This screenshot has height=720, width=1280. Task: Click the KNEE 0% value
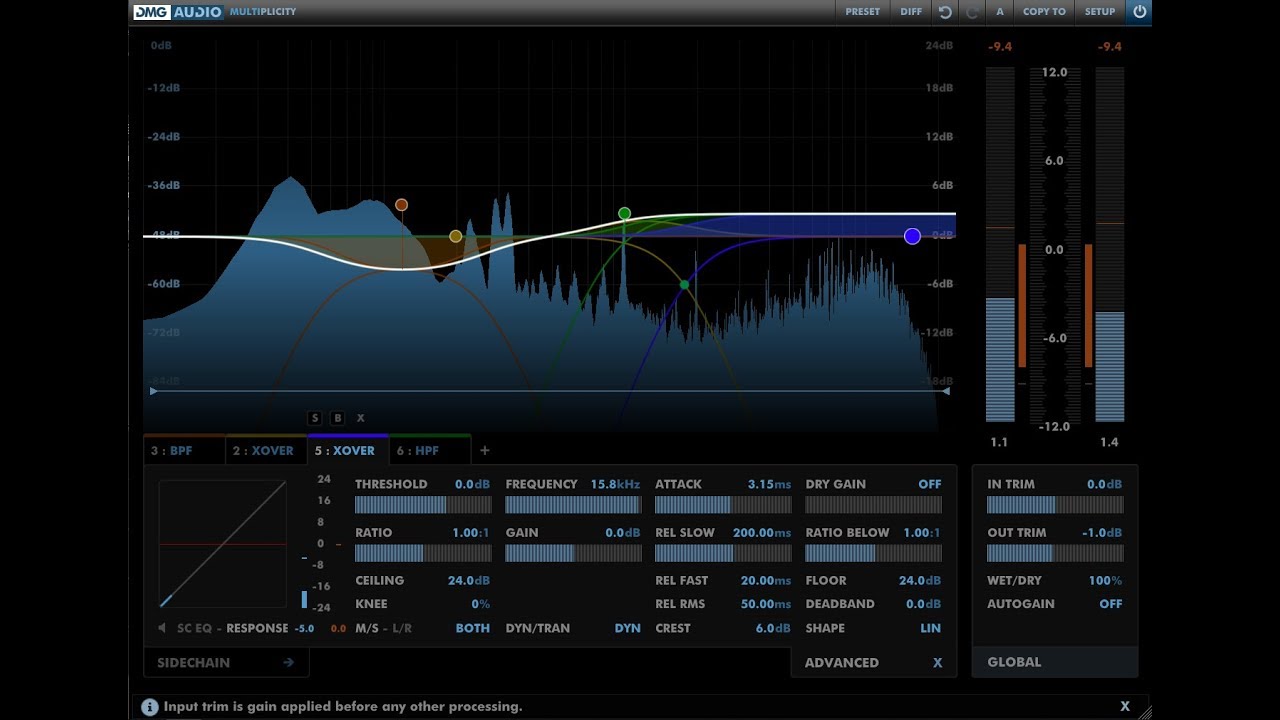480,604
